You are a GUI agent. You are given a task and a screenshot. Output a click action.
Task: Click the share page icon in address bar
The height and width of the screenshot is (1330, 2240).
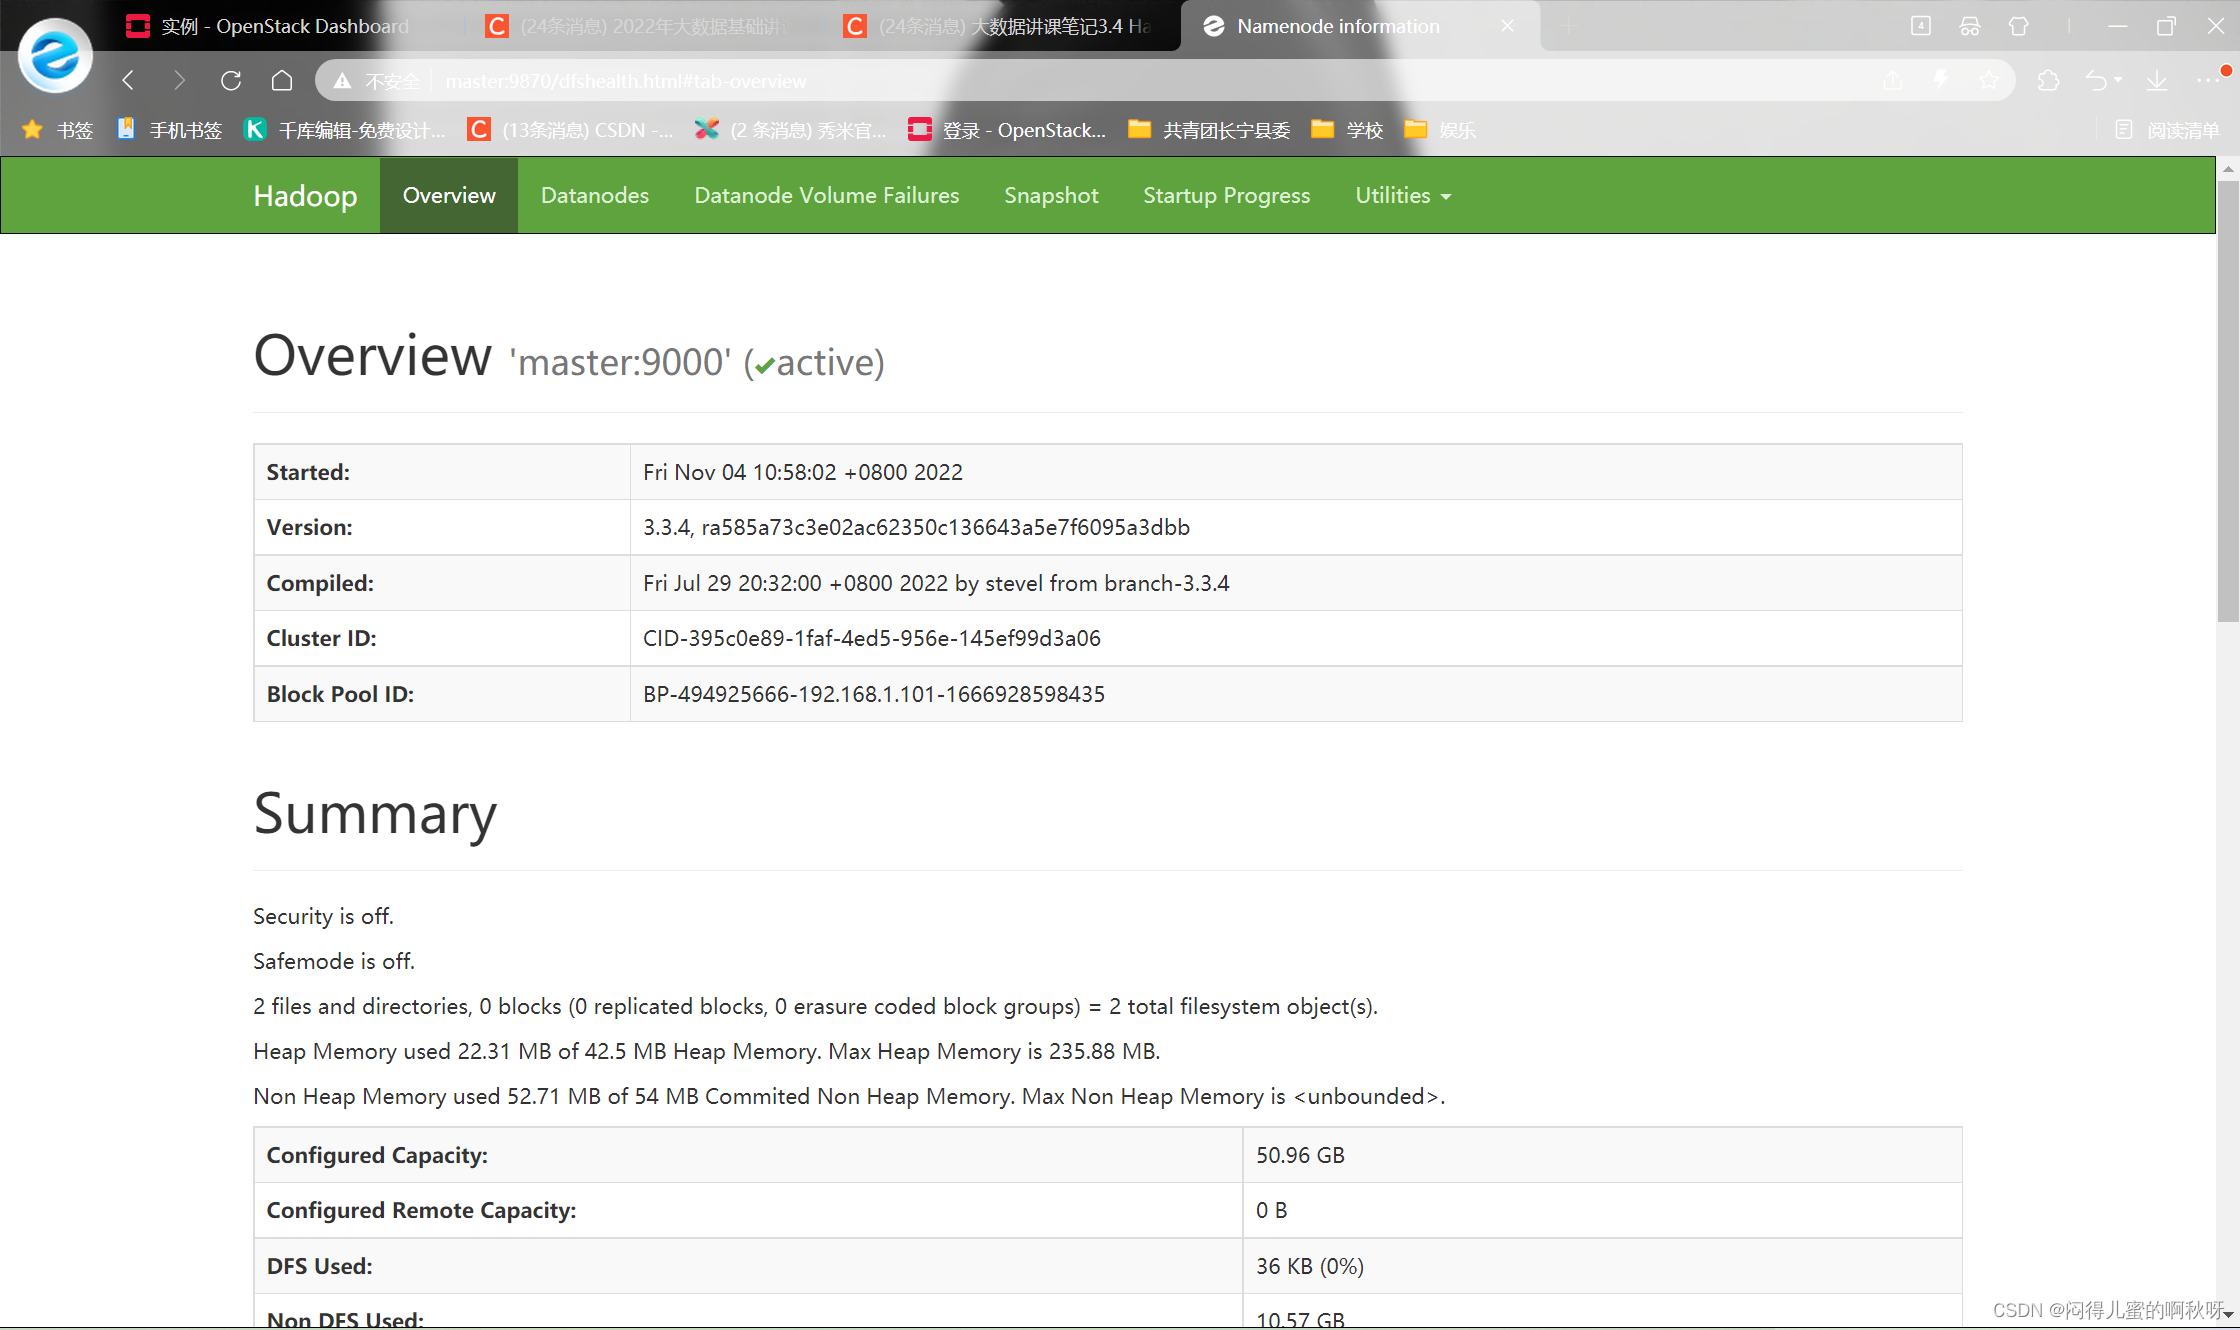pyautogui.click(x=1892, y=81)
